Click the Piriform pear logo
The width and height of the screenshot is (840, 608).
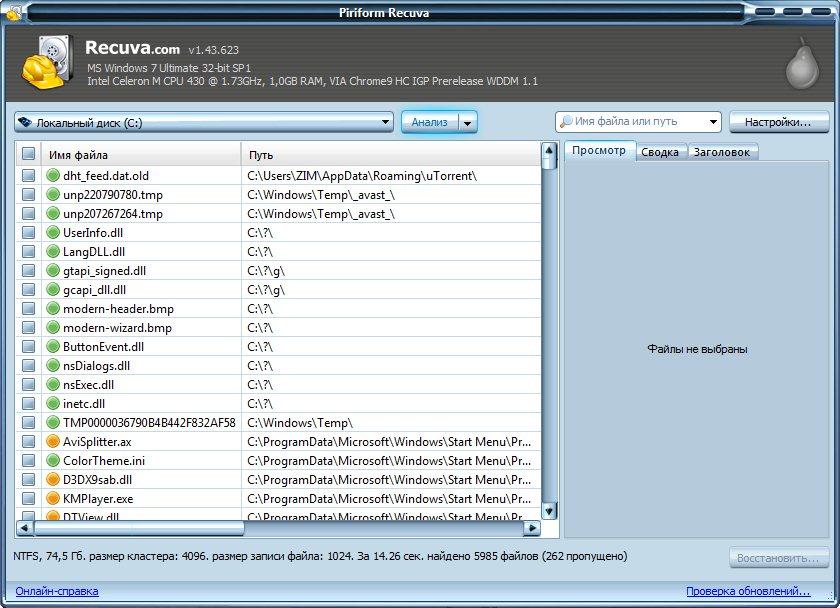click(x=802, y=63)
